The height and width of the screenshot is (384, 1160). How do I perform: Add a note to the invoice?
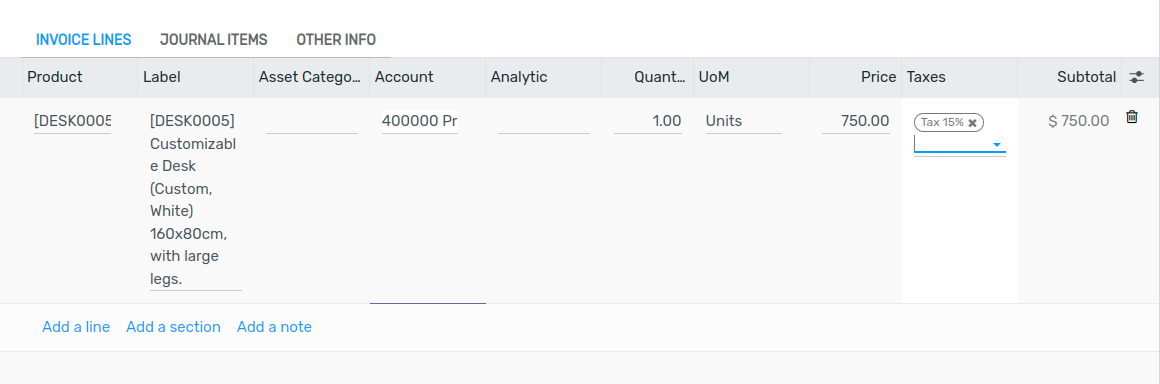[x=274, y=326]
